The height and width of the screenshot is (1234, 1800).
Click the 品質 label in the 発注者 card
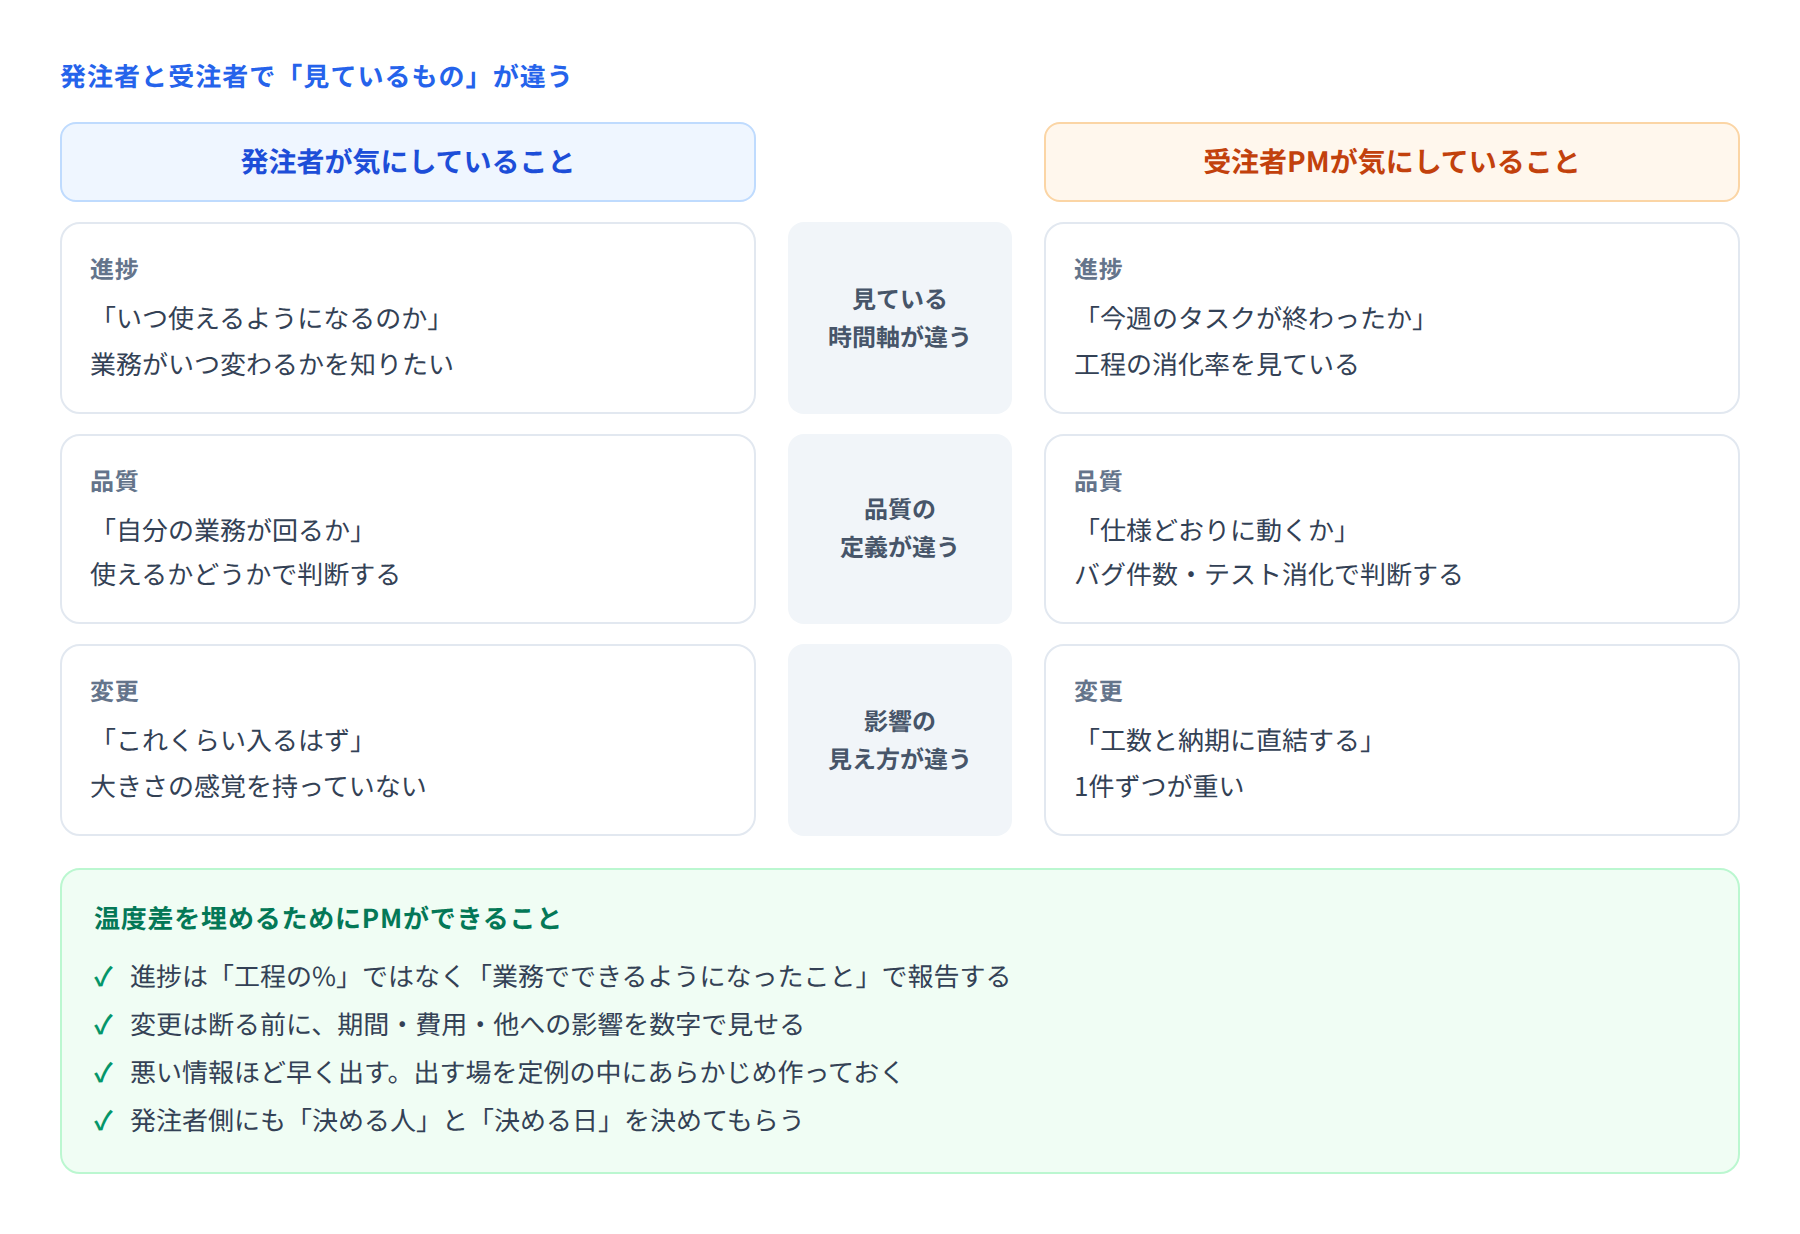(114, 481)
